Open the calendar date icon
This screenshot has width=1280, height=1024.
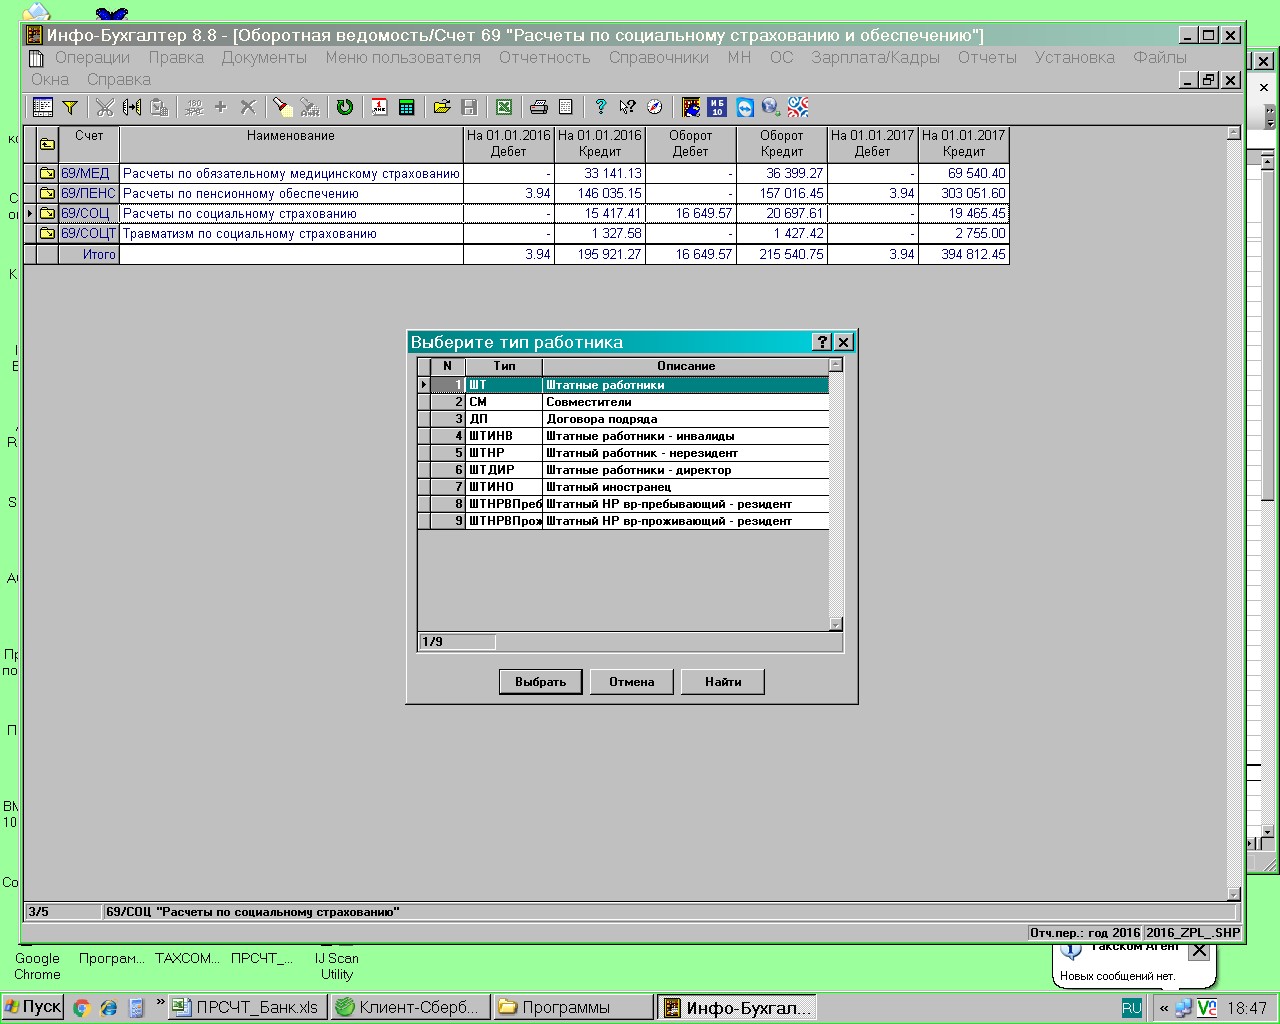click(x=380, y=107)
